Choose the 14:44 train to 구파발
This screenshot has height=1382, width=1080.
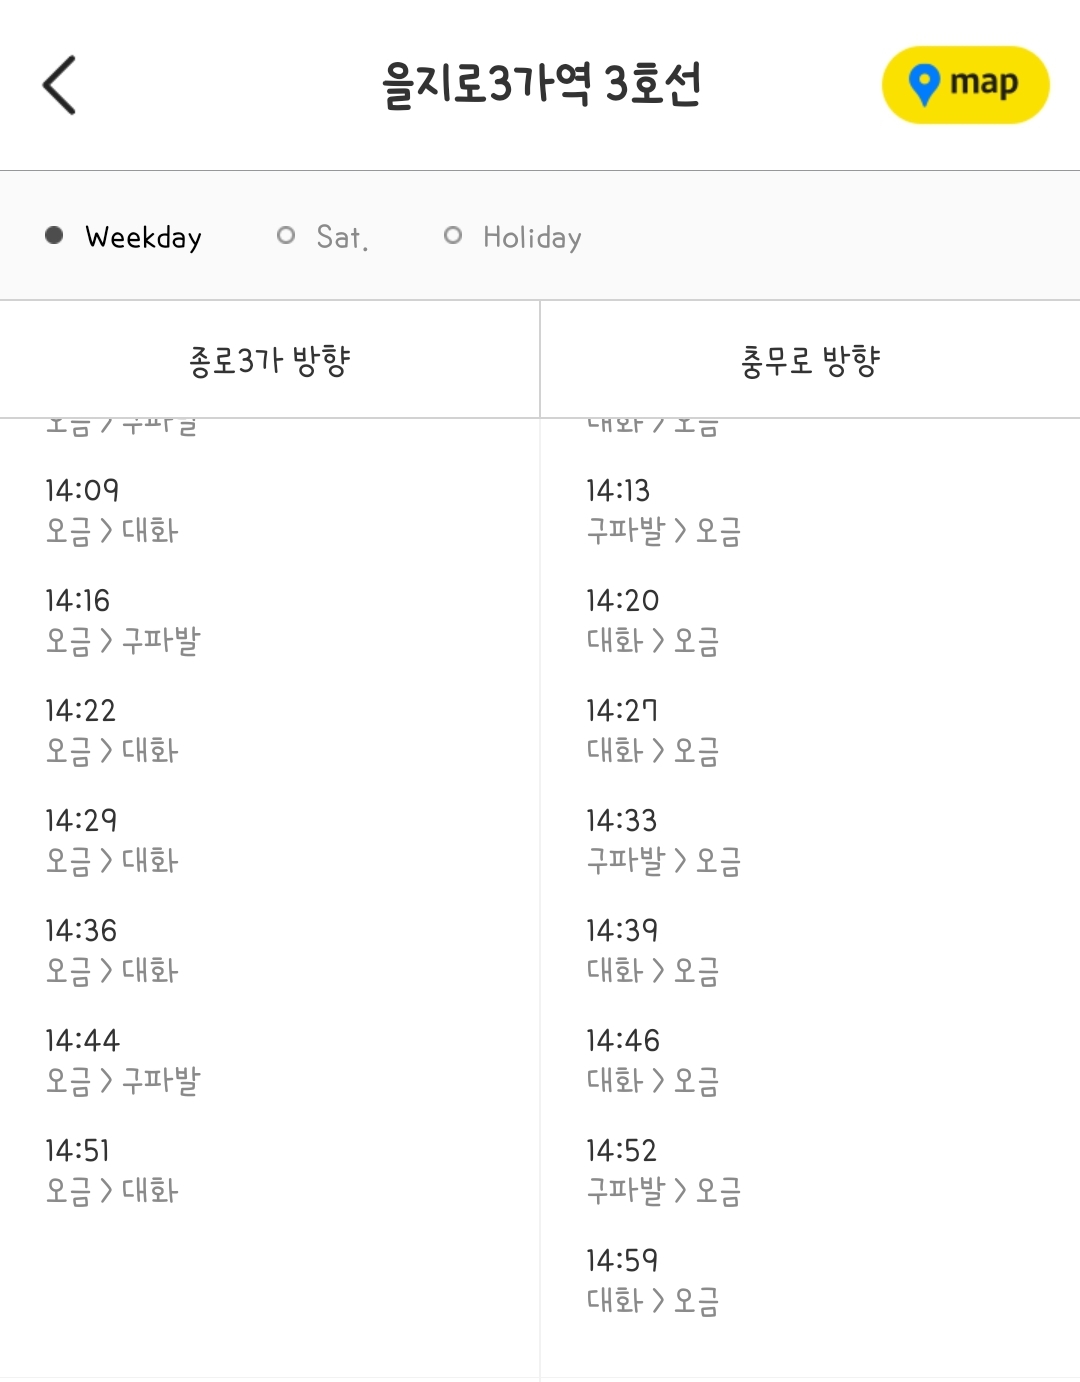(122, 1060)
